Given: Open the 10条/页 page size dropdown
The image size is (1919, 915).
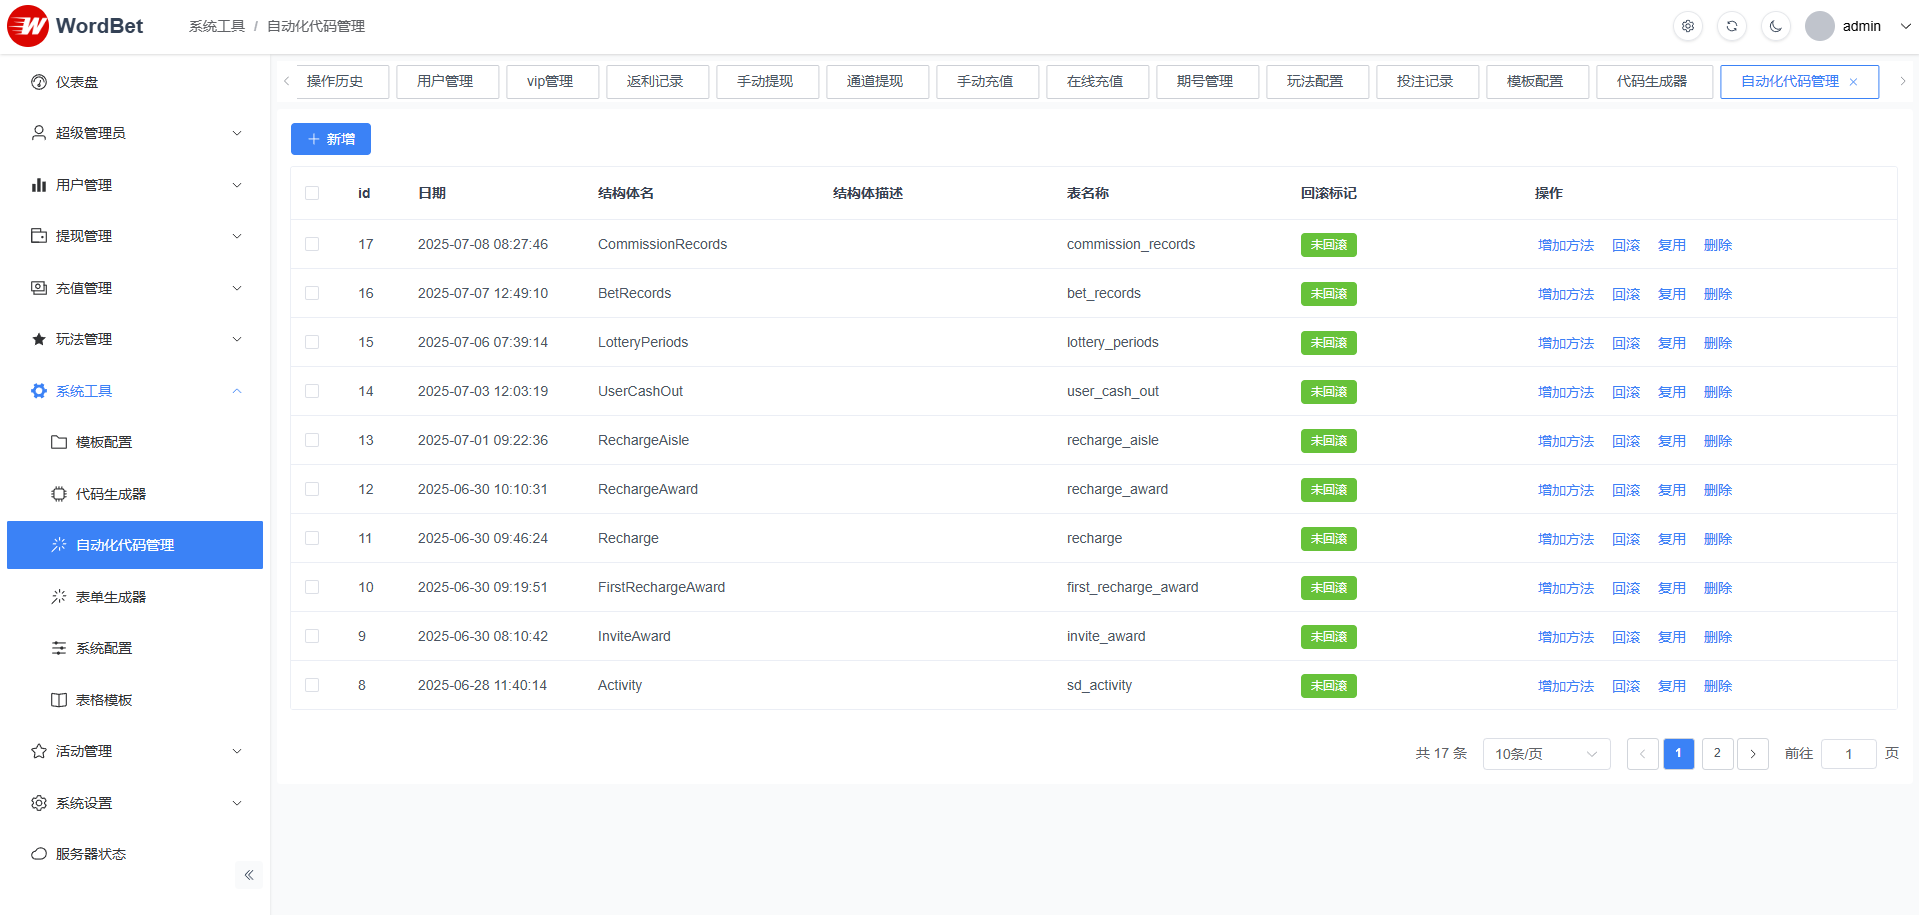Looking at the screenshot, I should click(x=1546, y=754).
